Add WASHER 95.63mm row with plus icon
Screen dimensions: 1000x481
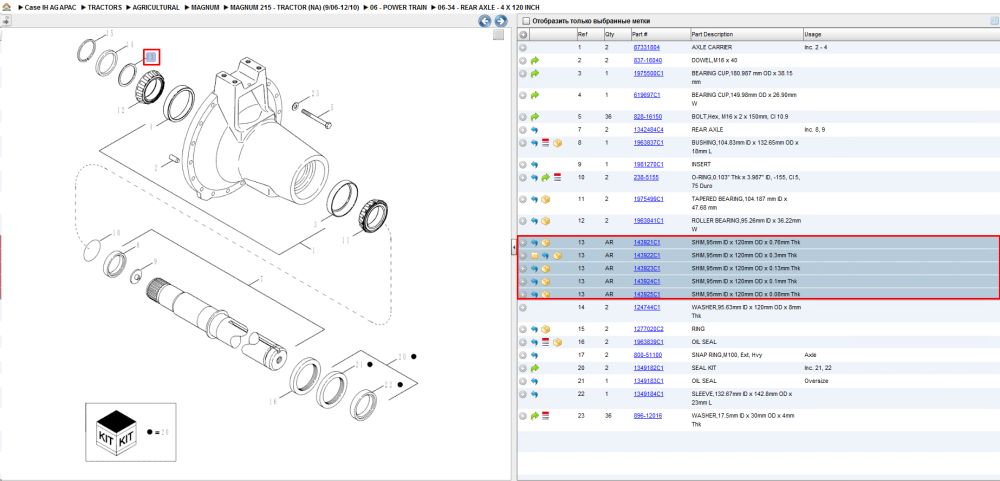coord(523,307)
